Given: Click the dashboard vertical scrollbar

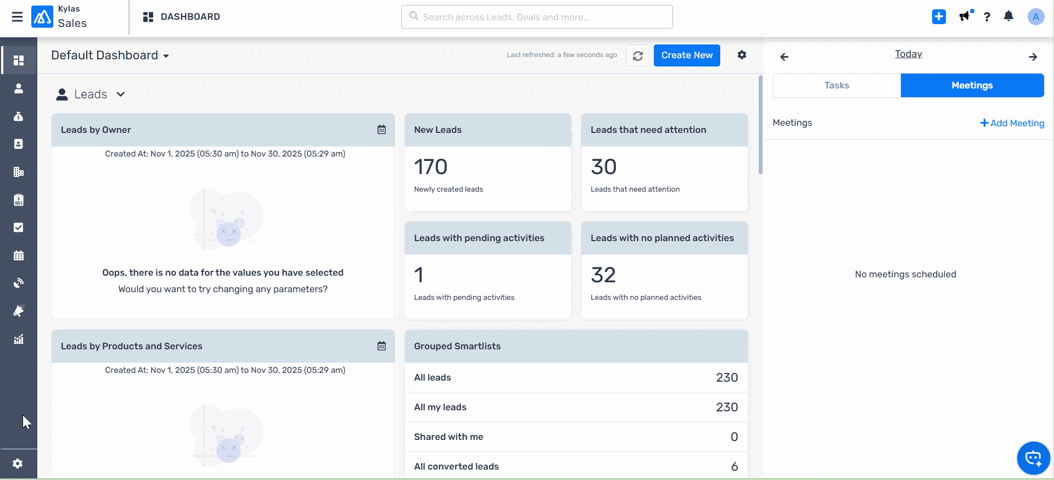Looking at the screenshot, I should (x=760, y=125).
